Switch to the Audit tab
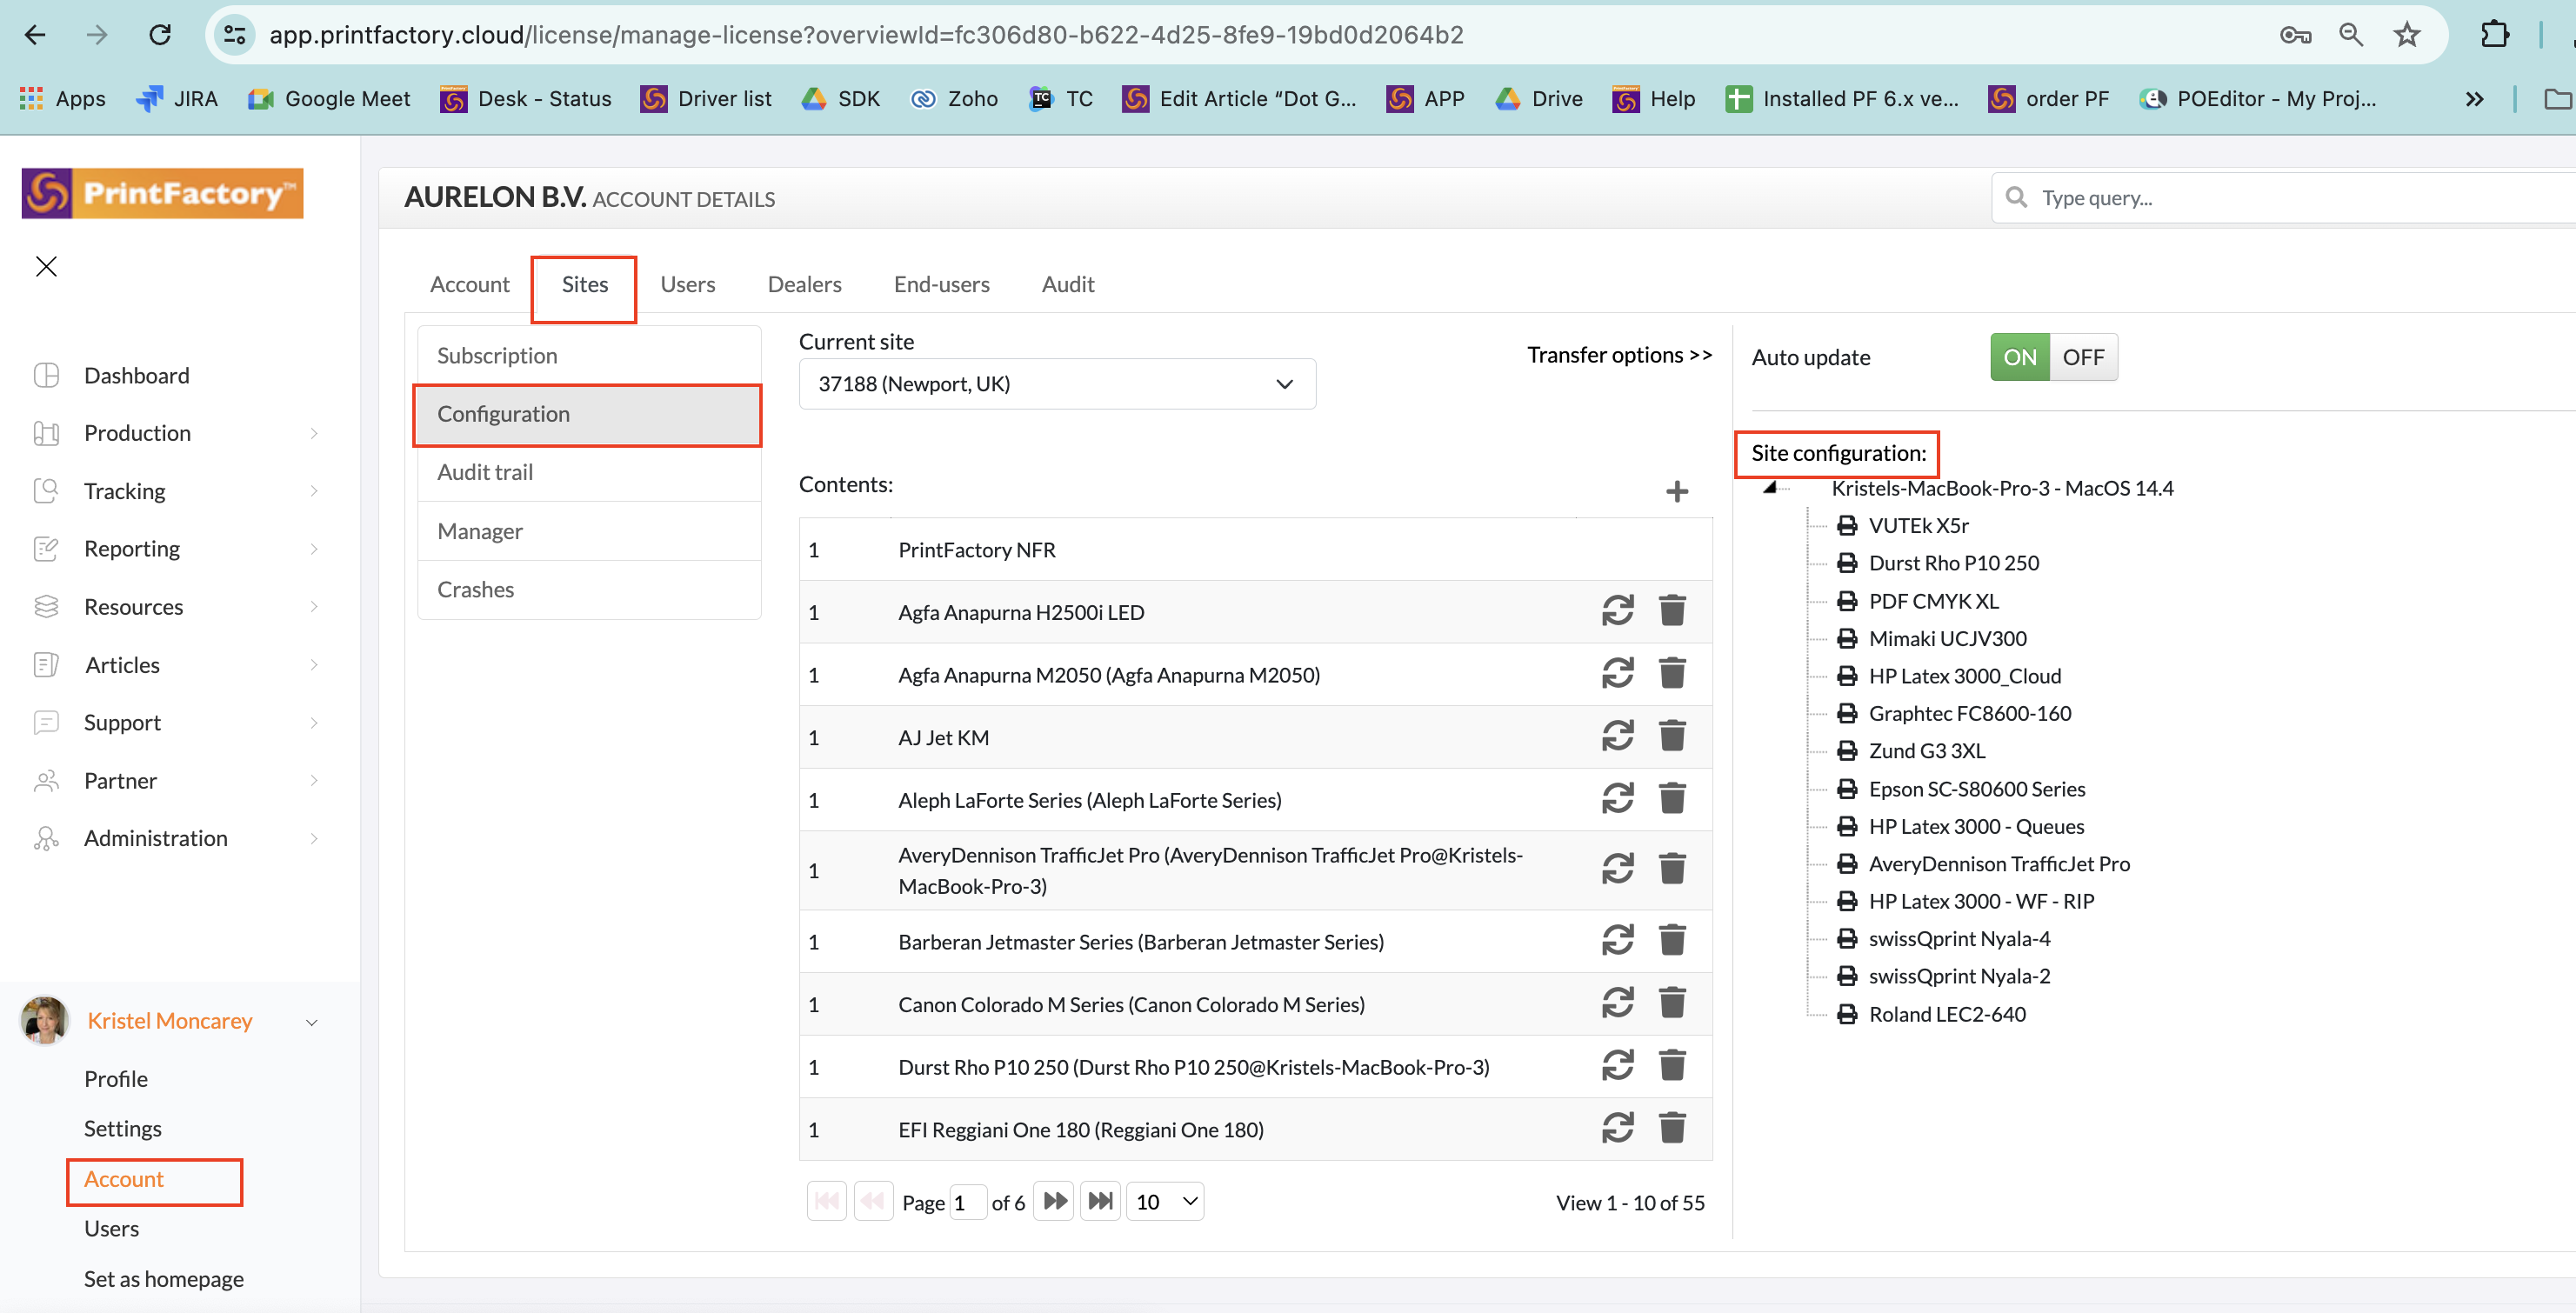This screenshot has height=1313, width=2576. pos(1067,284)
